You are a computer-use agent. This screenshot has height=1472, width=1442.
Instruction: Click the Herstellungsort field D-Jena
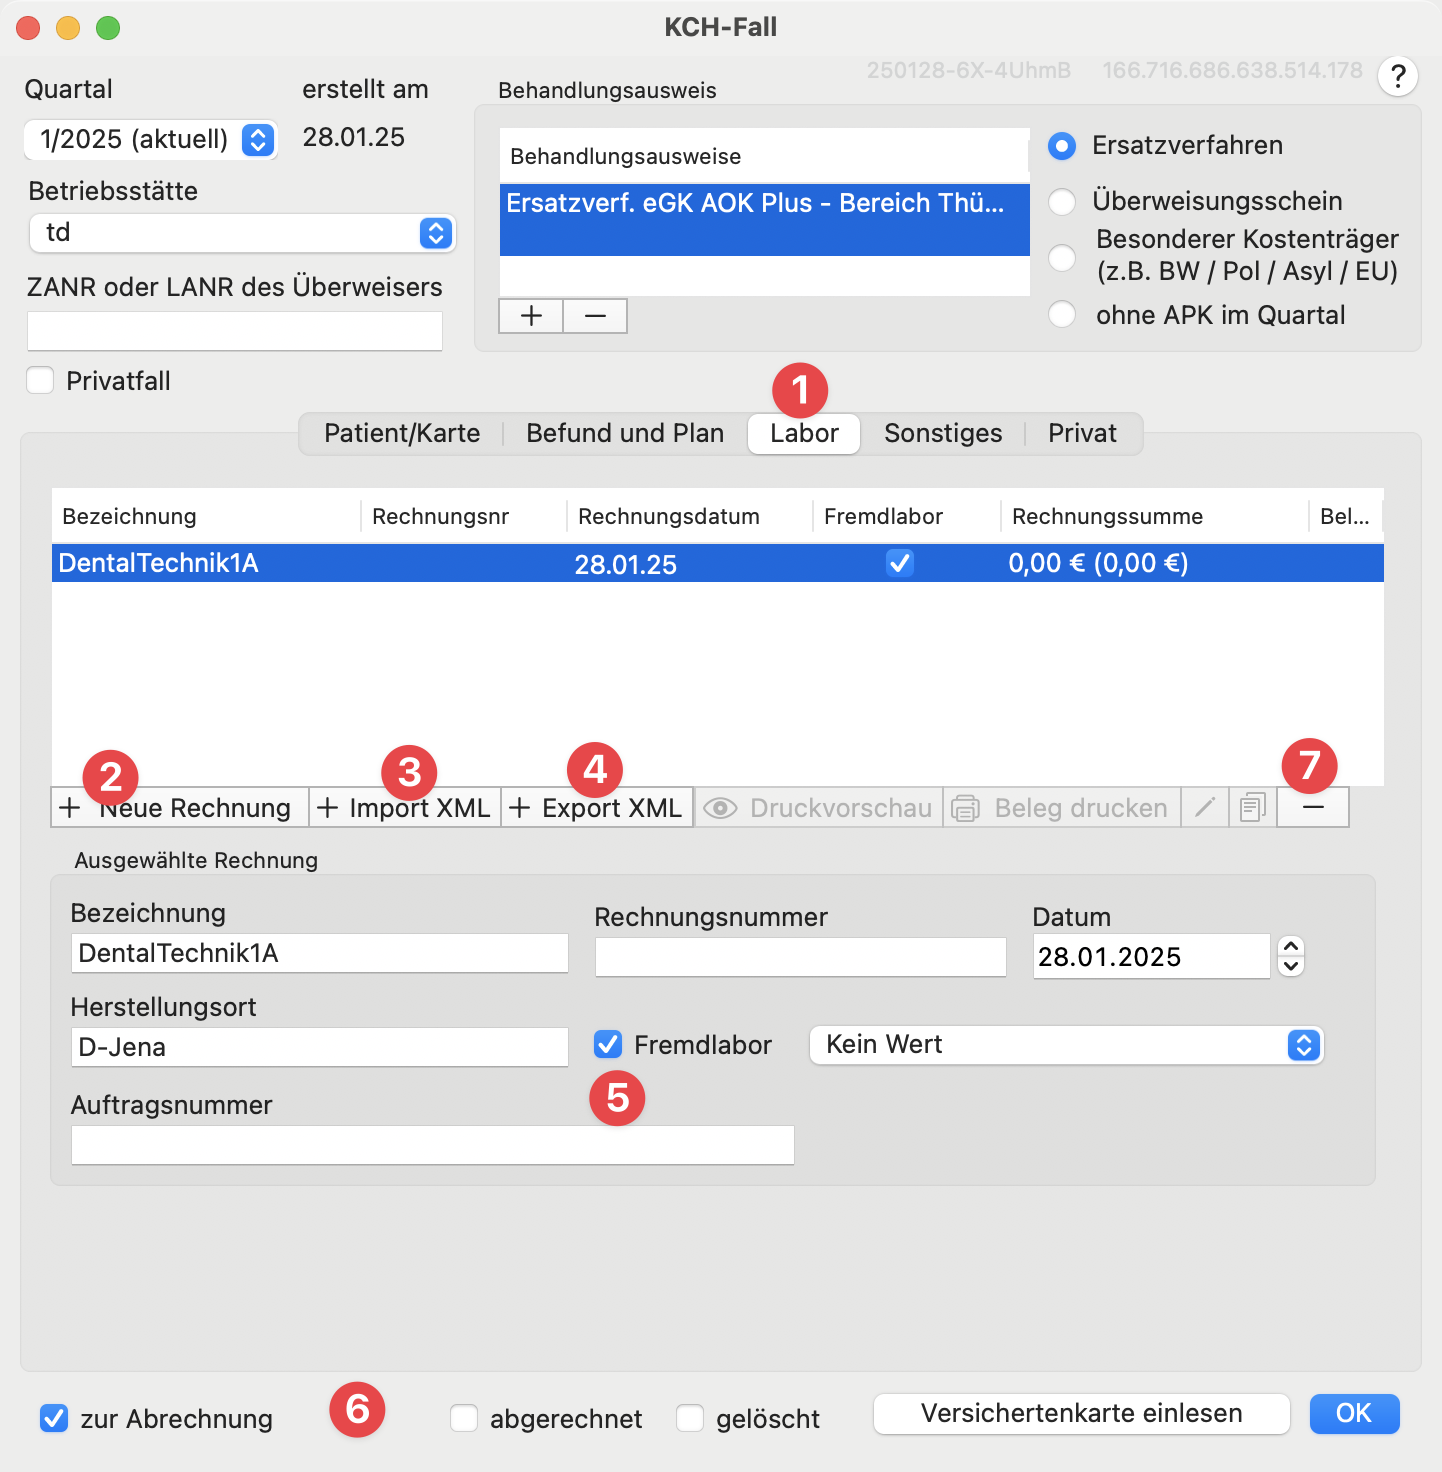click(x=320, y=1047)
